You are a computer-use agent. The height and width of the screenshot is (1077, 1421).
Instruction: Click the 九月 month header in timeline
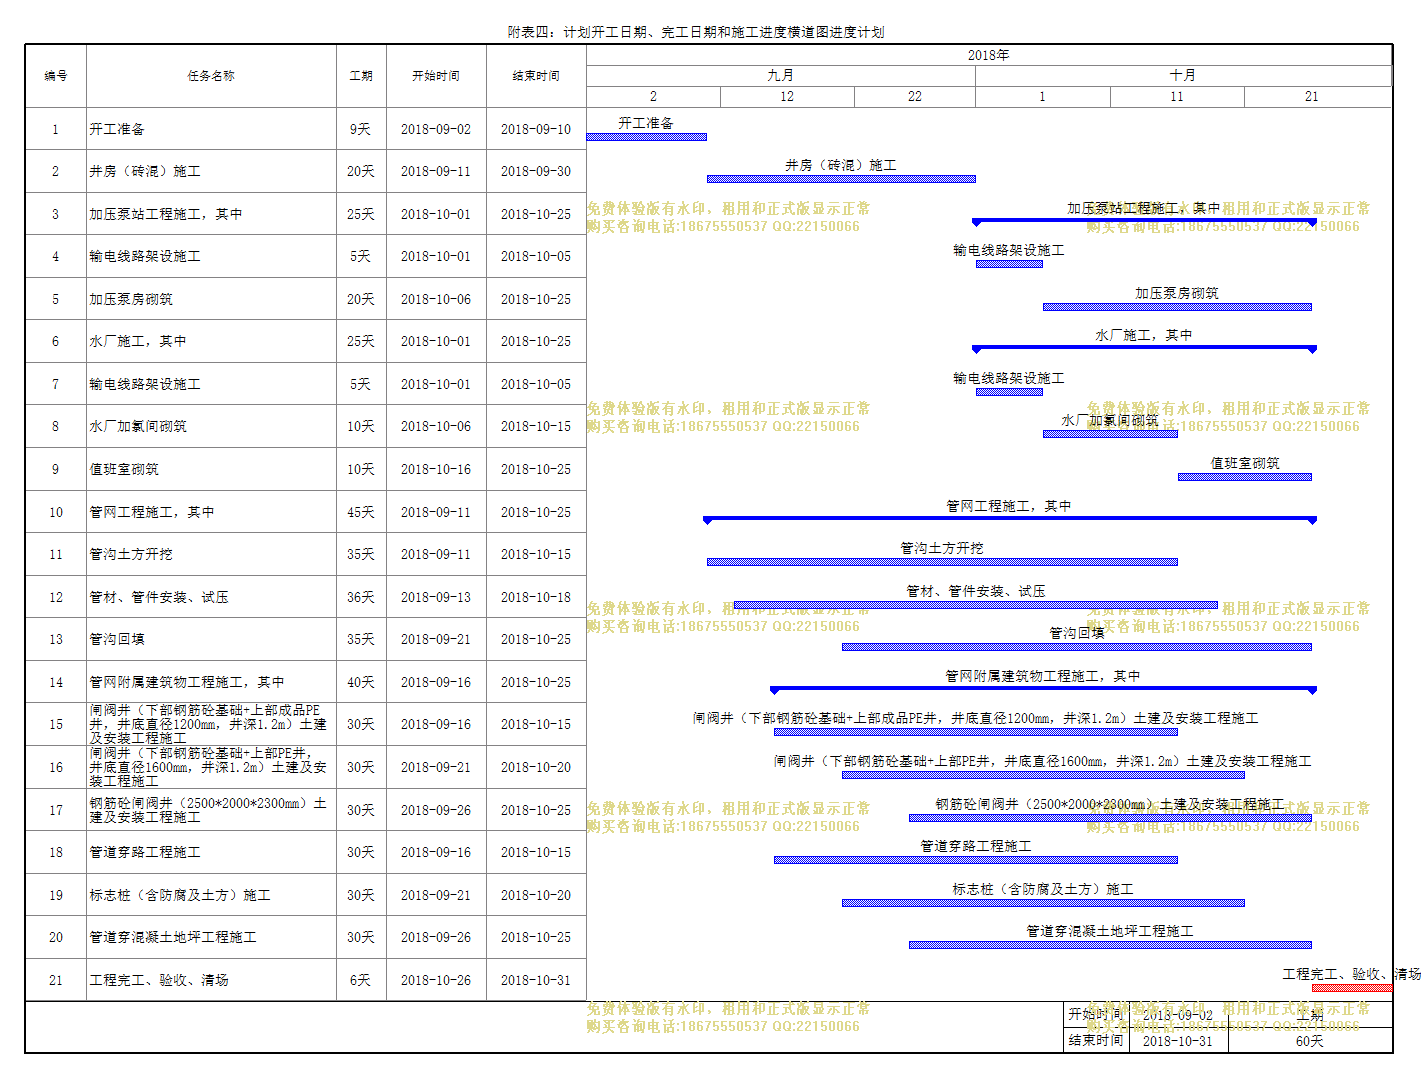click(x=781, y=75)
